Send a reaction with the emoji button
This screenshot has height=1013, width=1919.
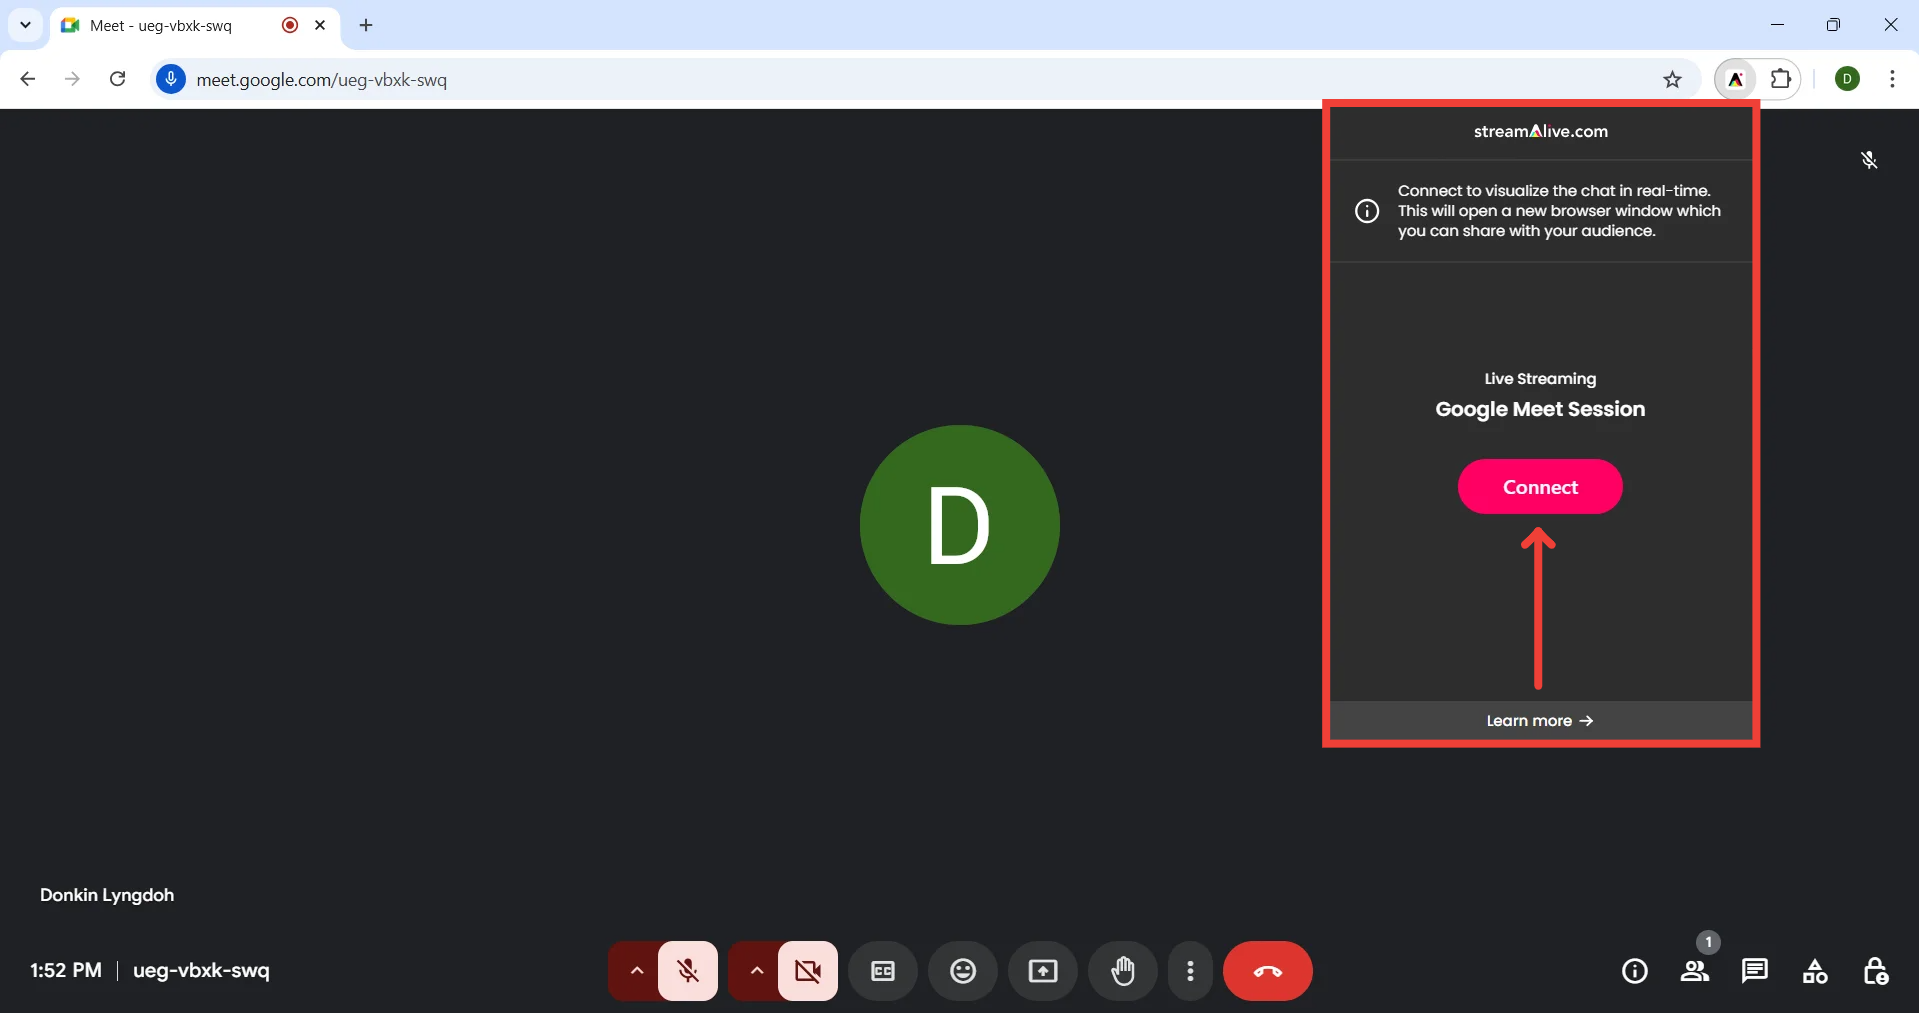point(963,971)
